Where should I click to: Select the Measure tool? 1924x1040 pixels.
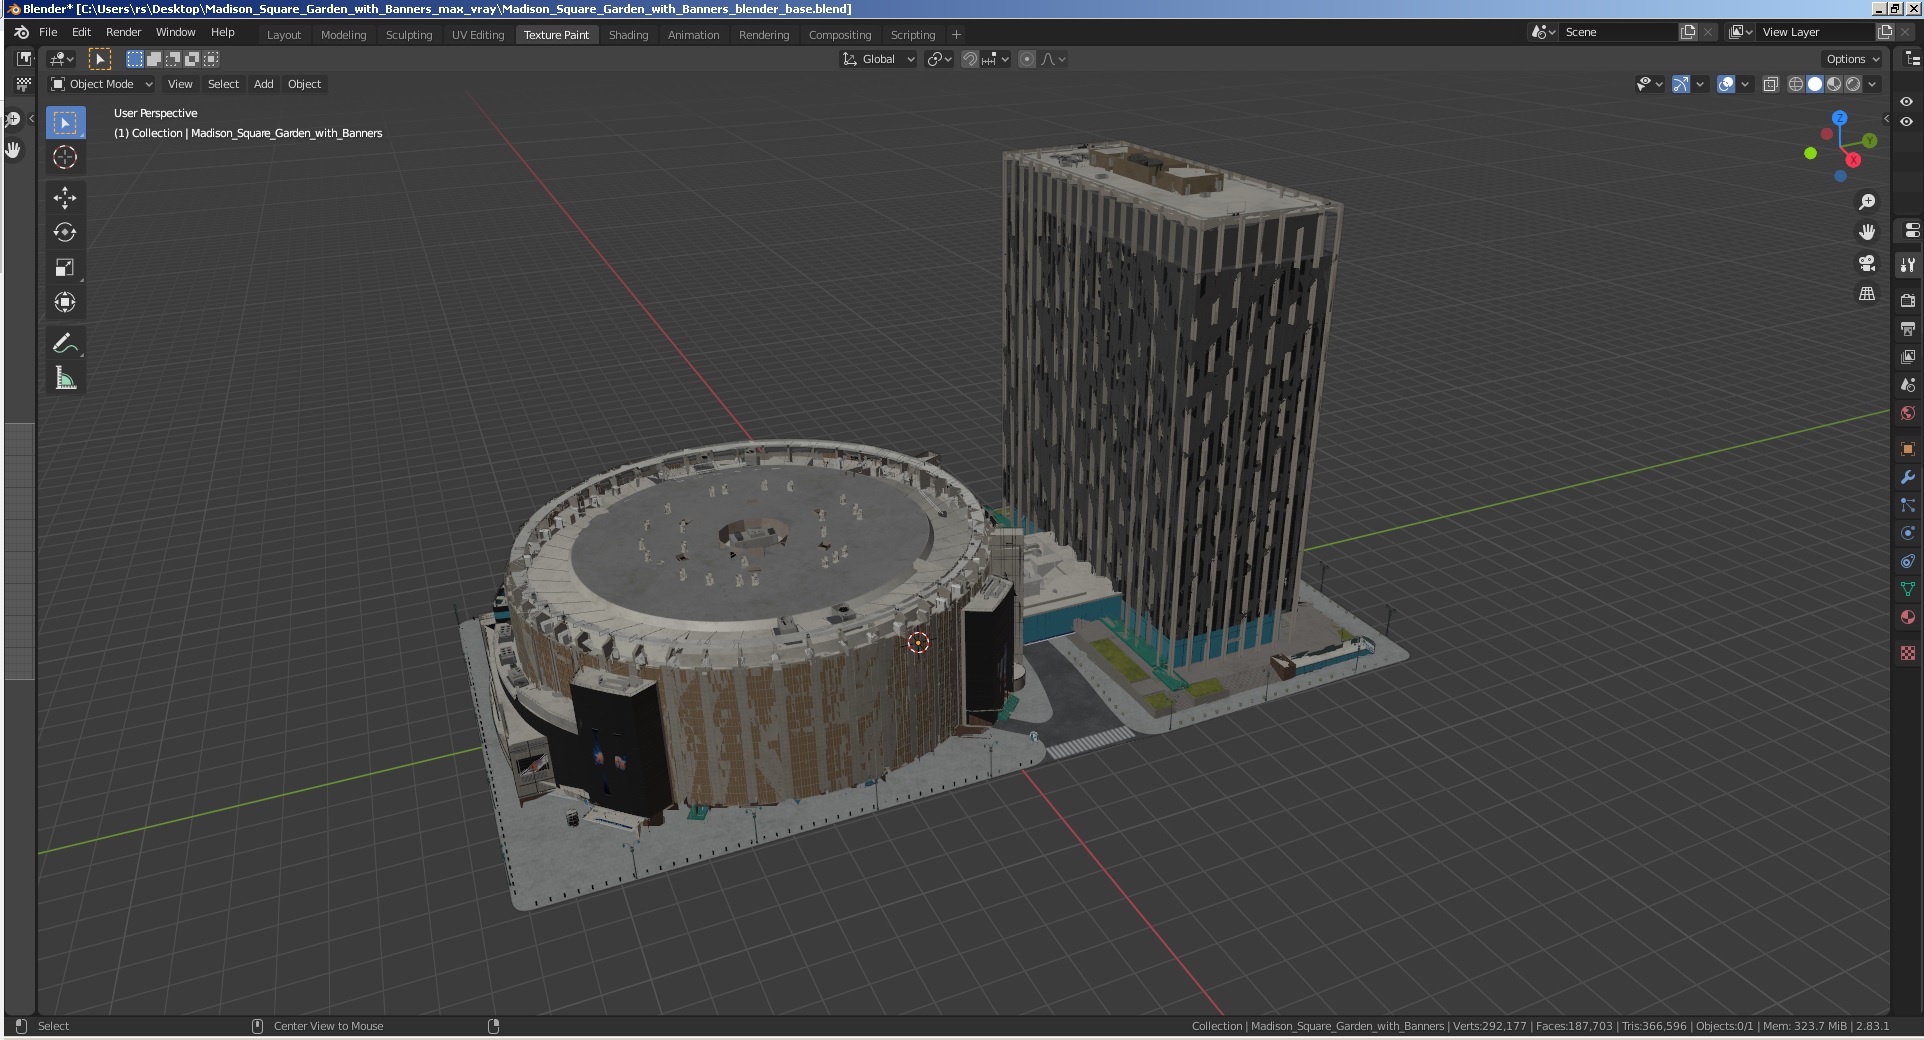65,378
